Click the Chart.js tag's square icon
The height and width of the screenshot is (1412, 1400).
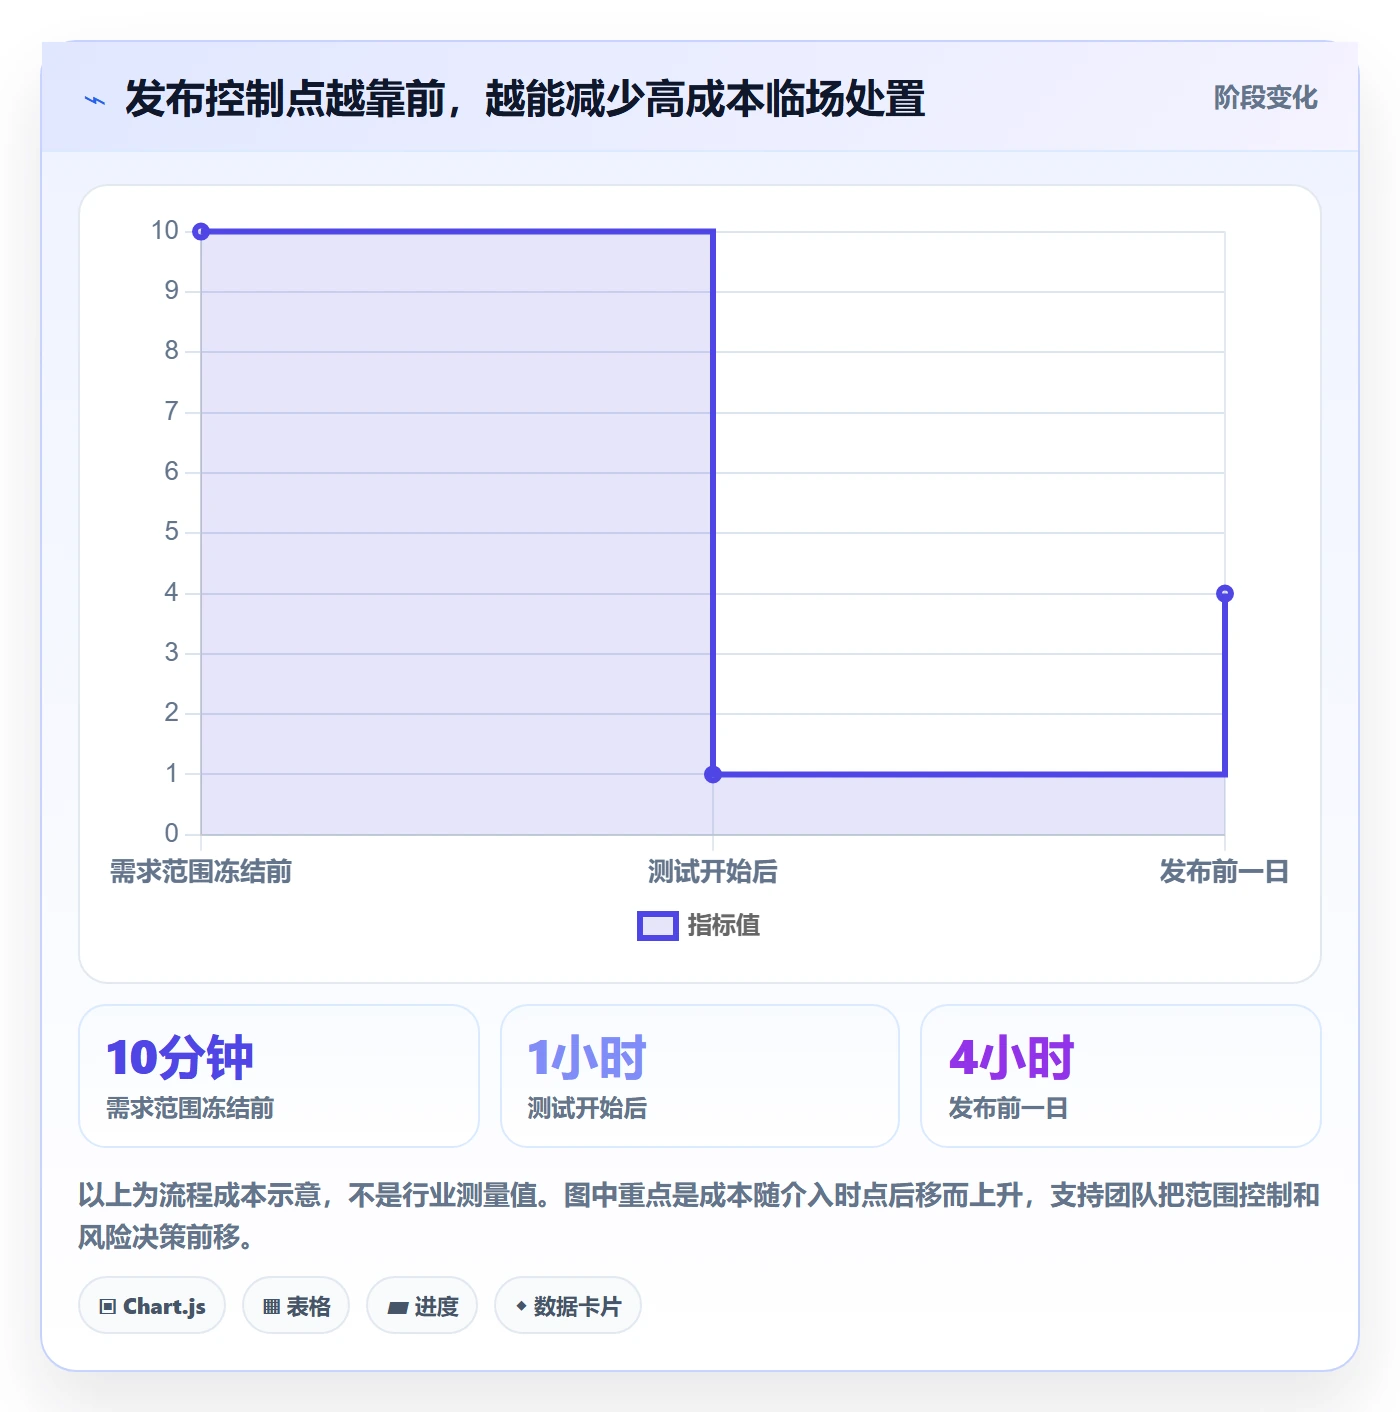[x=108, y=1307]
